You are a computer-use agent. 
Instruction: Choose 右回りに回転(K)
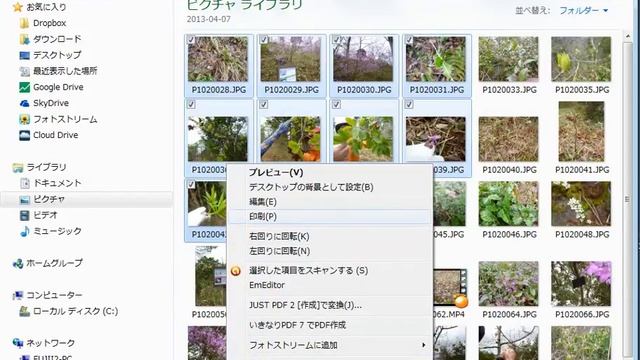279,236
